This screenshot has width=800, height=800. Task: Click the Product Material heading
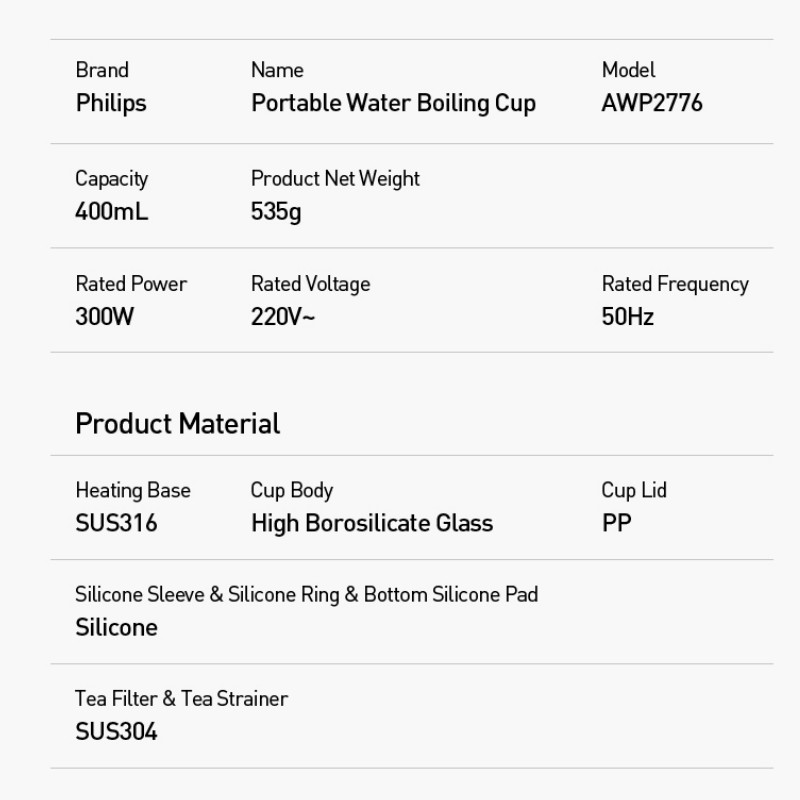click(178, 423)
